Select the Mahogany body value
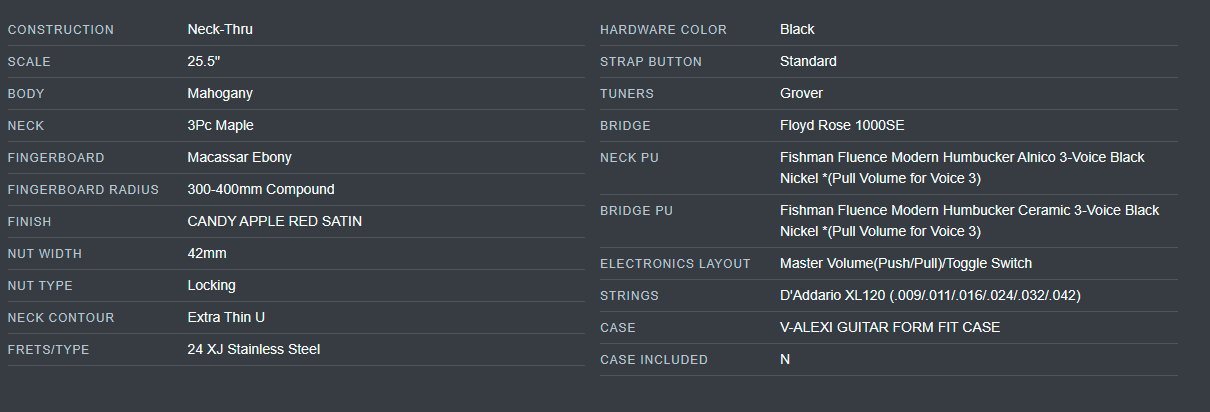 [x=220, y=93]
